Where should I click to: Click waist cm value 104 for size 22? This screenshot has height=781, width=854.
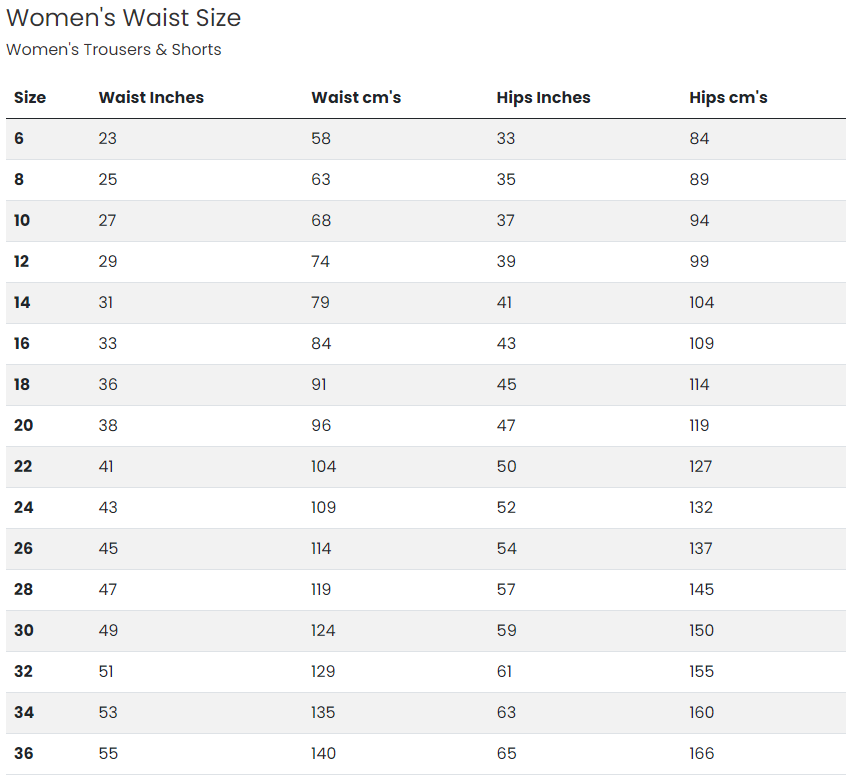pos(324,467)
